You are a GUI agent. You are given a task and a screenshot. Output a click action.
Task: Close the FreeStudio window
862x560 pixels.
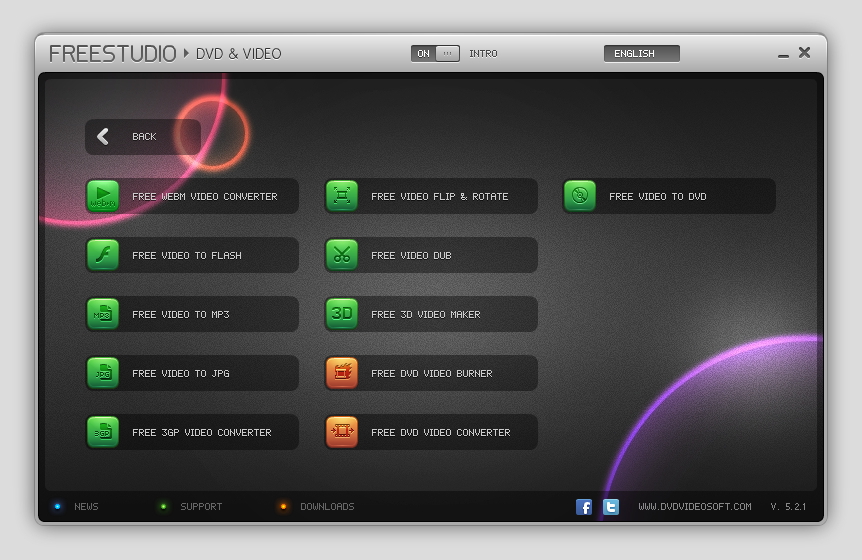pyautogui.click(x=804, y=52)
